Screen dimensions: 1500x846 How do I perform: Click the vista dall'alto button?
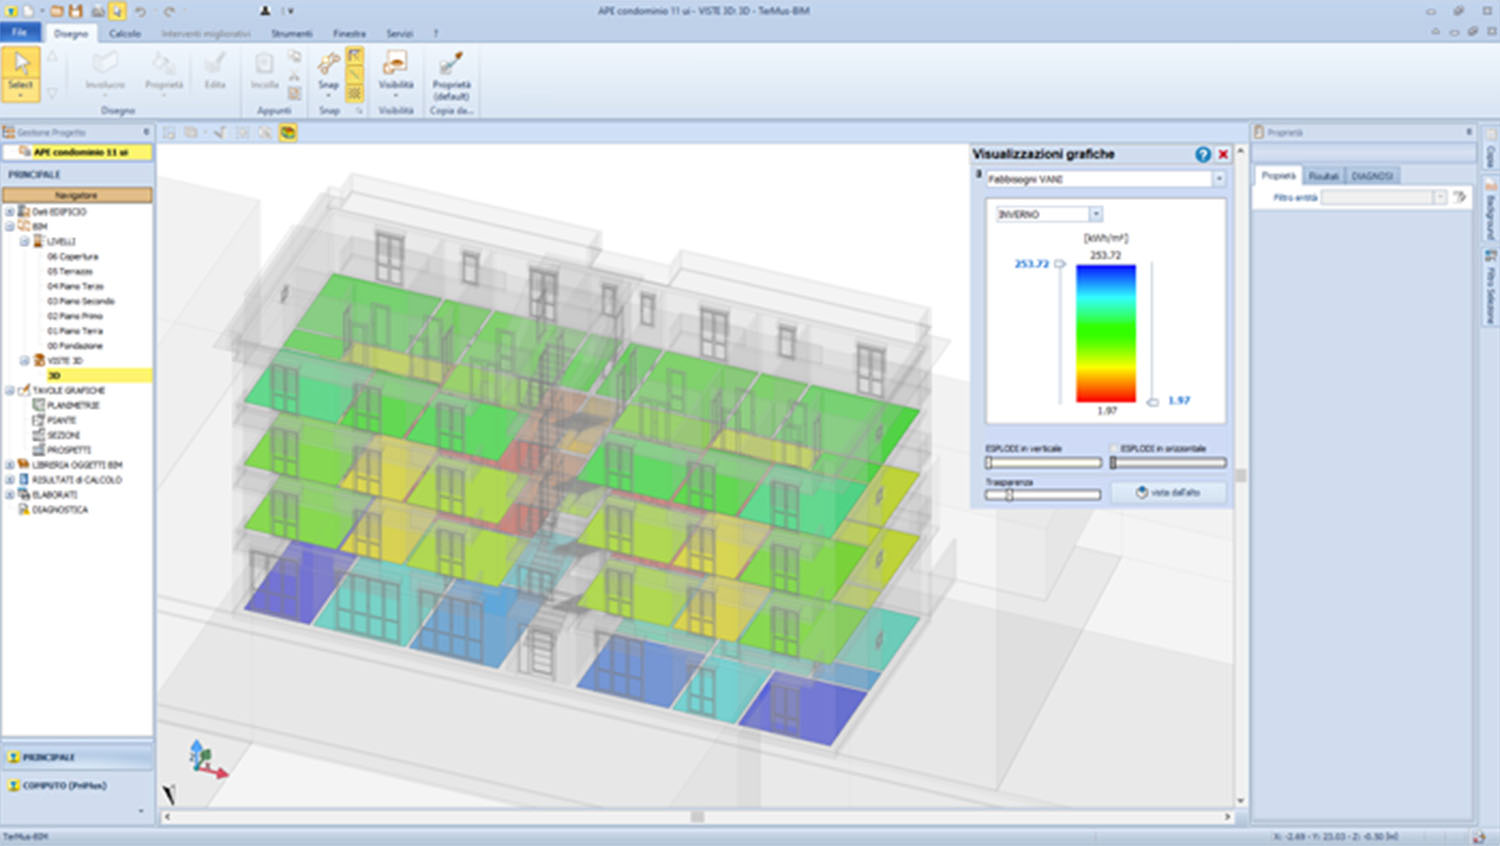coord(1168,493)
